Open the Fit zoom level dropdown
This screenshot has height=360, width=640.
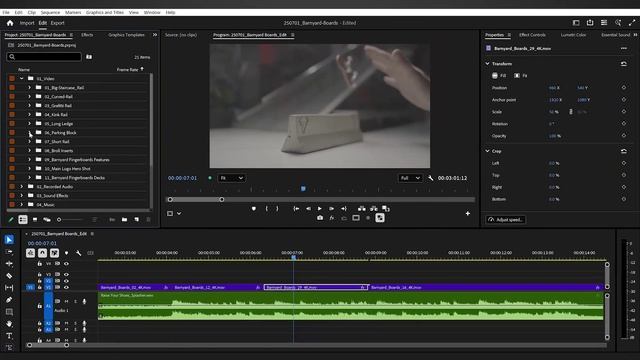(231, 178)
